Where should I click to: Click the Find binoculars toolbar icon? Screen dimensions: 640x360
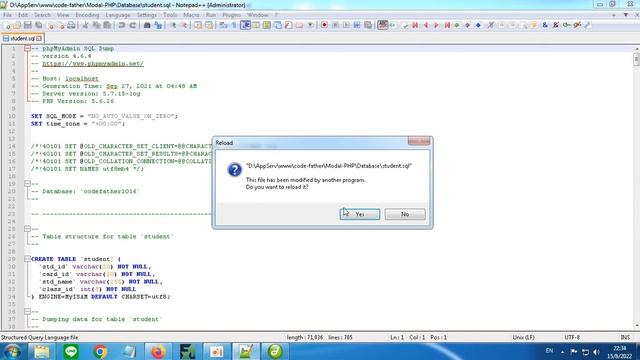147,25
